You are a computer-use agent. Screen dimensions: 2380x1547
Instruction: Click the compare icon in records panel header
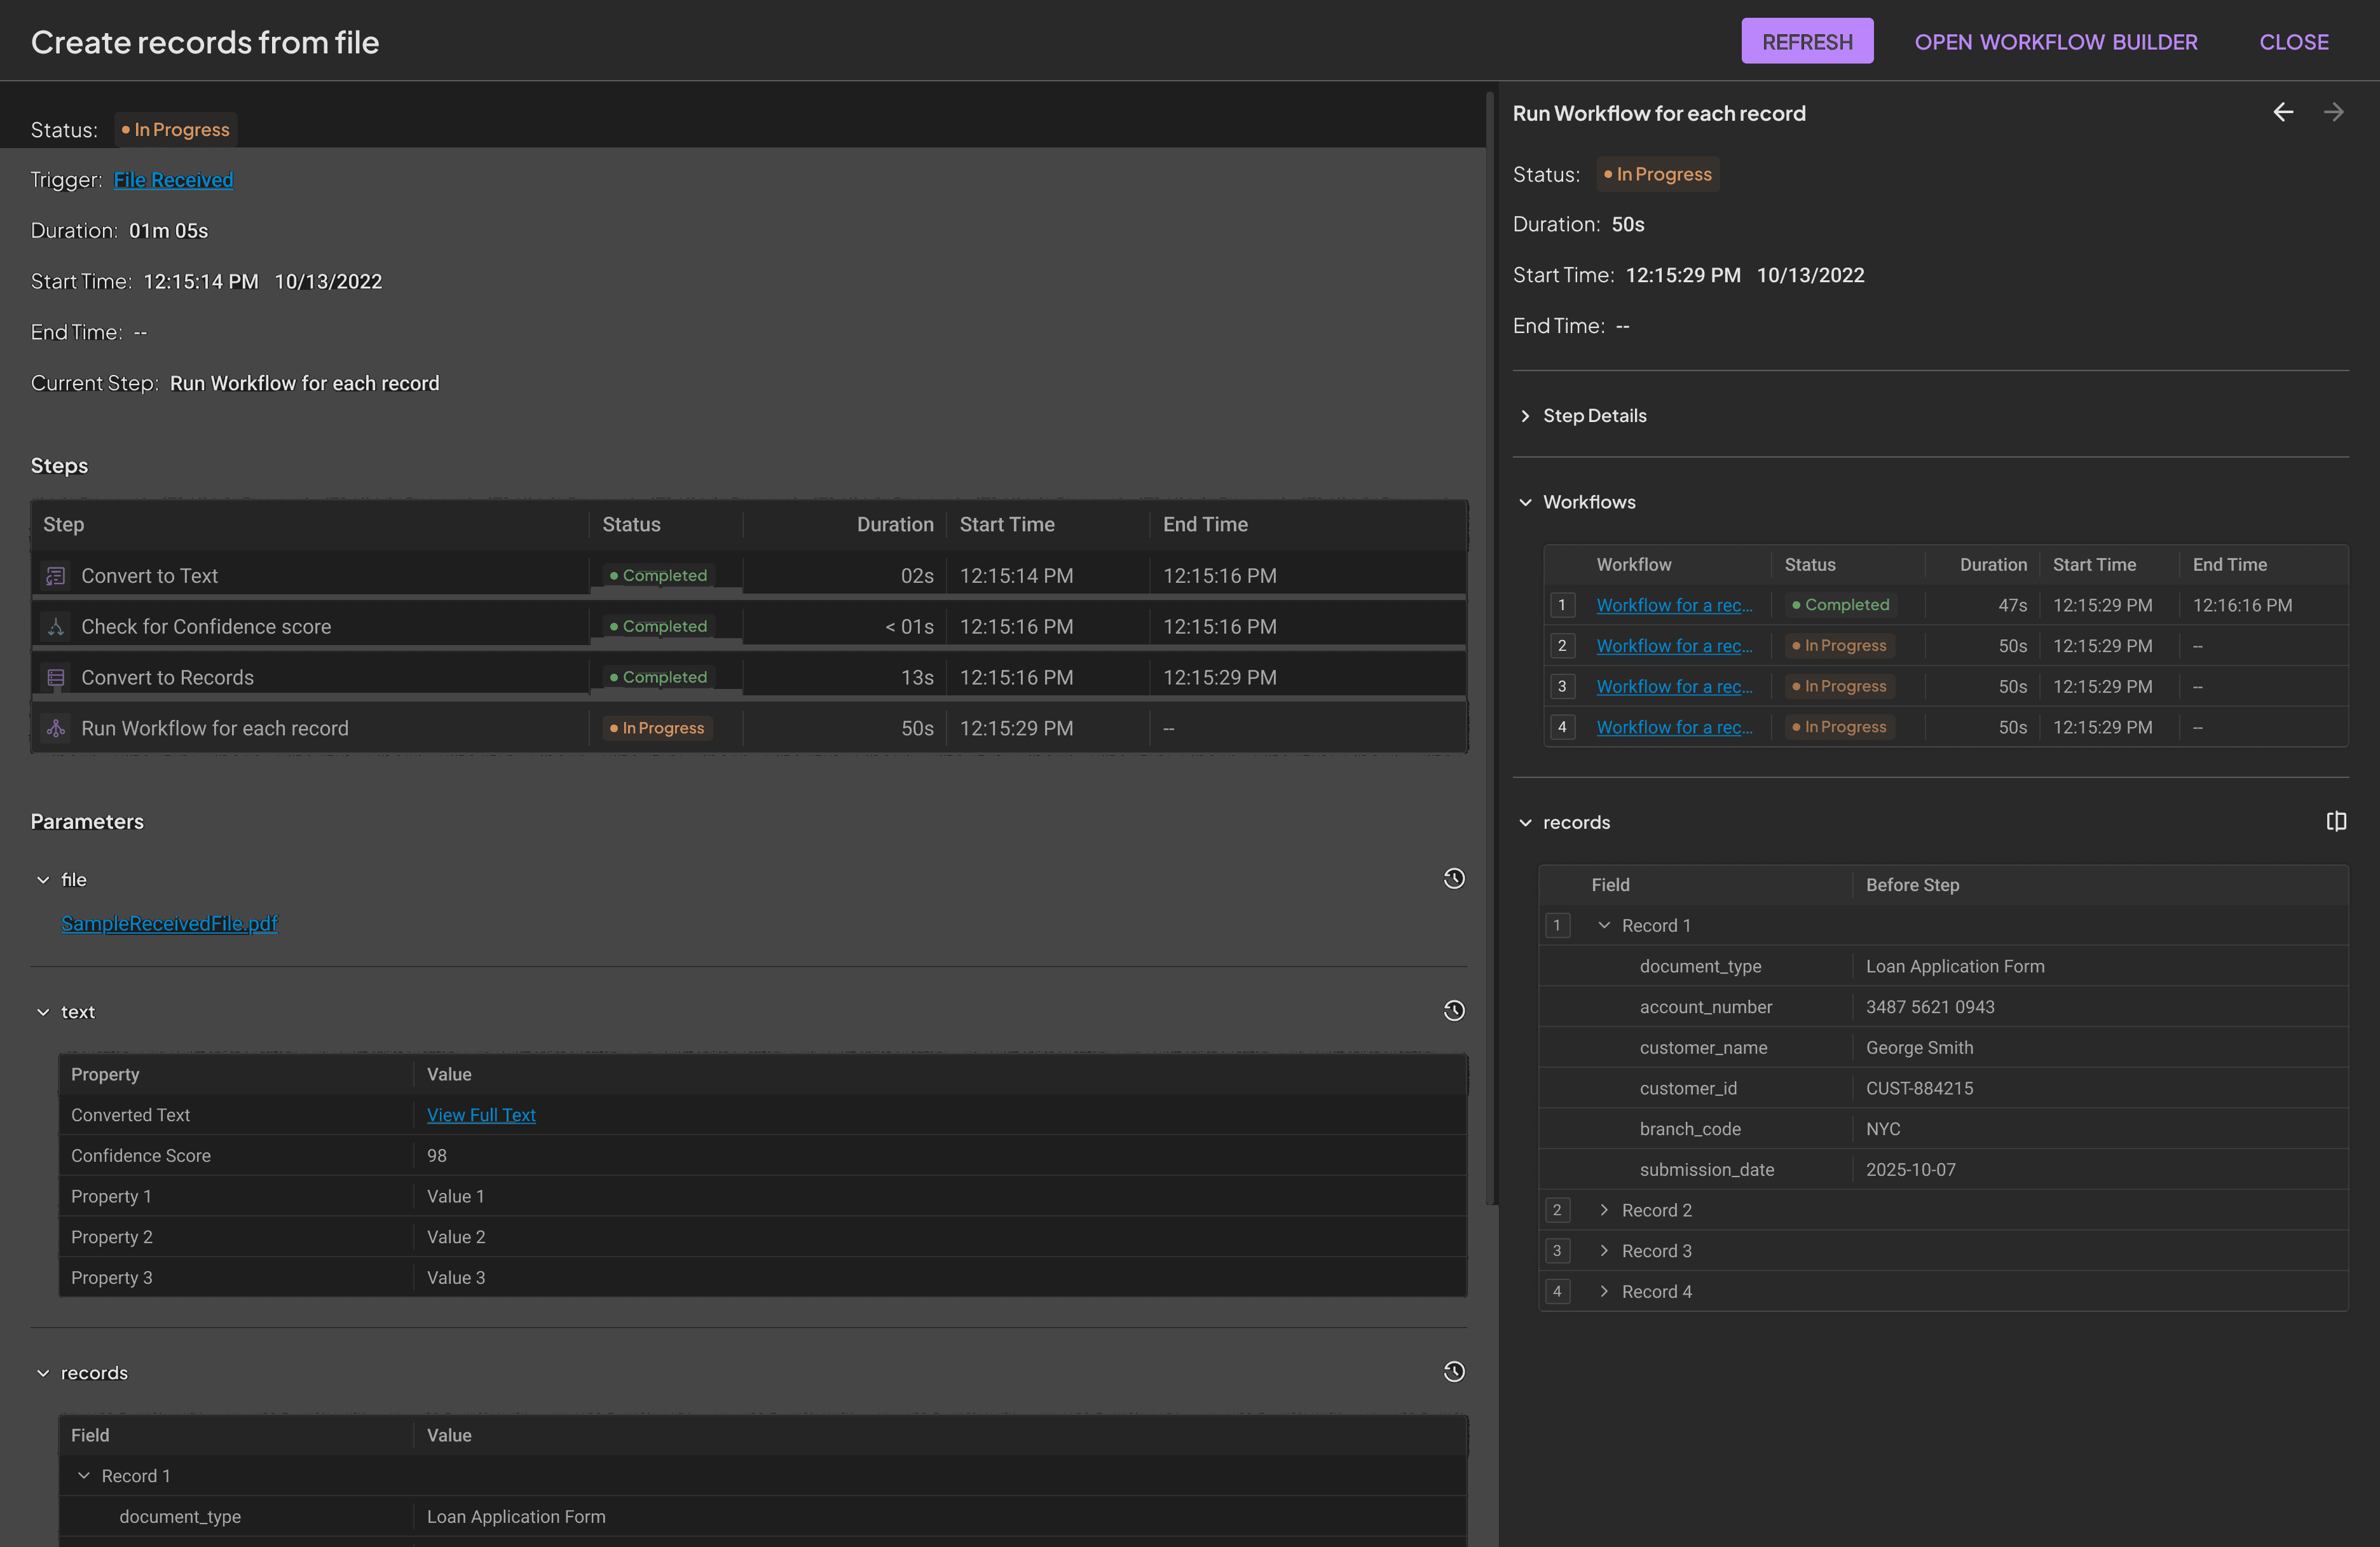point(2337,821)
